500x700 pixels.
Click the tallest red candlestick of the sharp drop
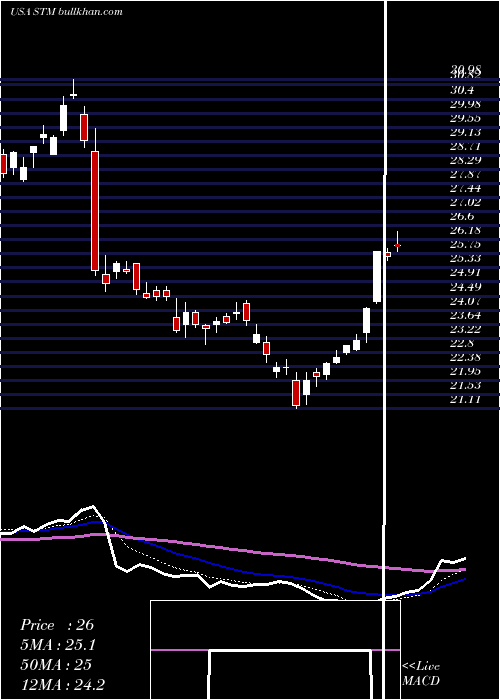tap(95, 211)
